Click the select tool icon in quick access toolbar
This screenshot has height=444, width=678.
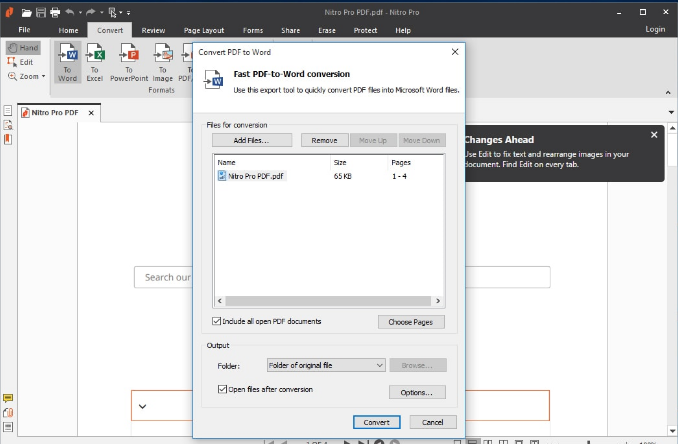pos(112,13)
